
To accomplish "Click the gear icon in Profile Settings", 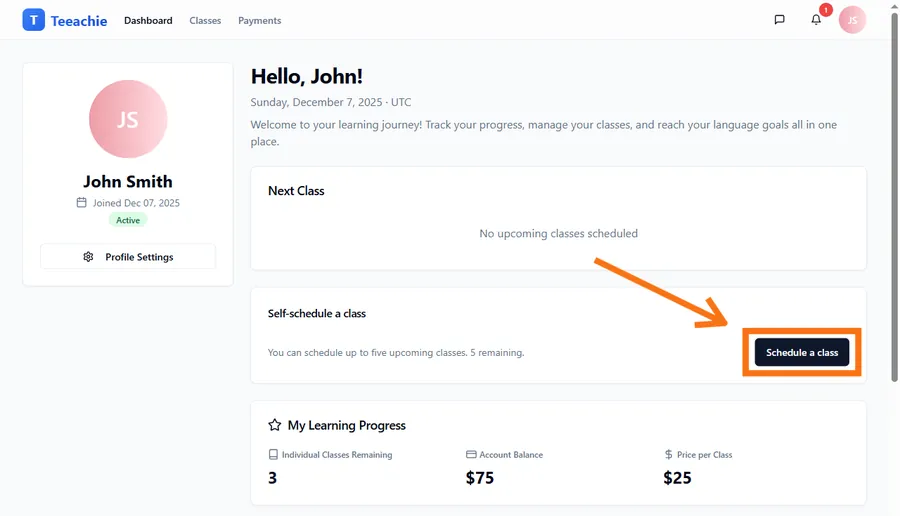I will [x=88, y=257].
